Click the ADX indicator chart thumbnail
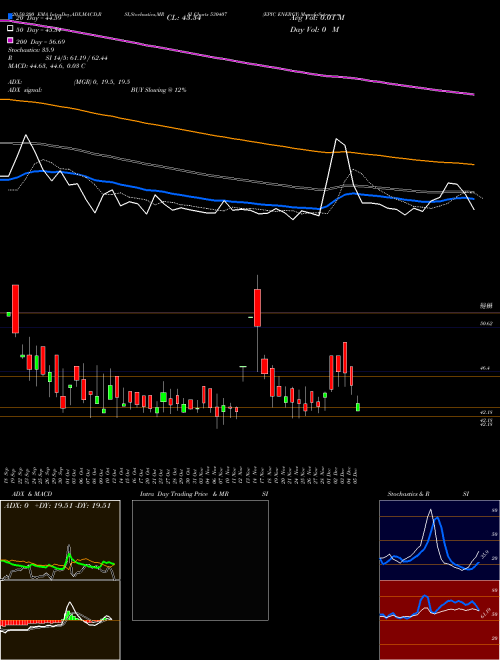 pos(60,540)
